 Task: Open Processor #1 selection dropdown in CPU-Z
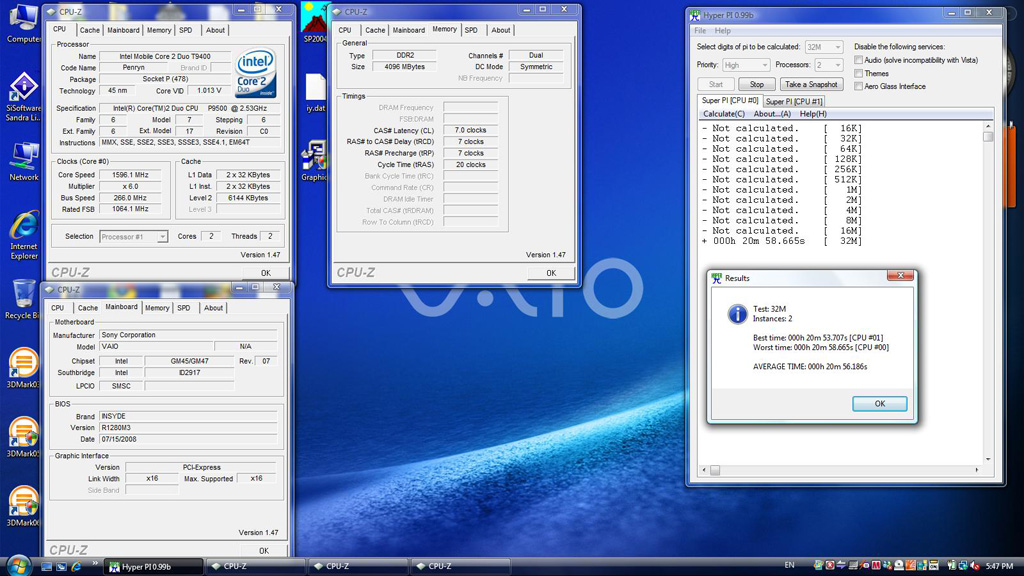133,236
